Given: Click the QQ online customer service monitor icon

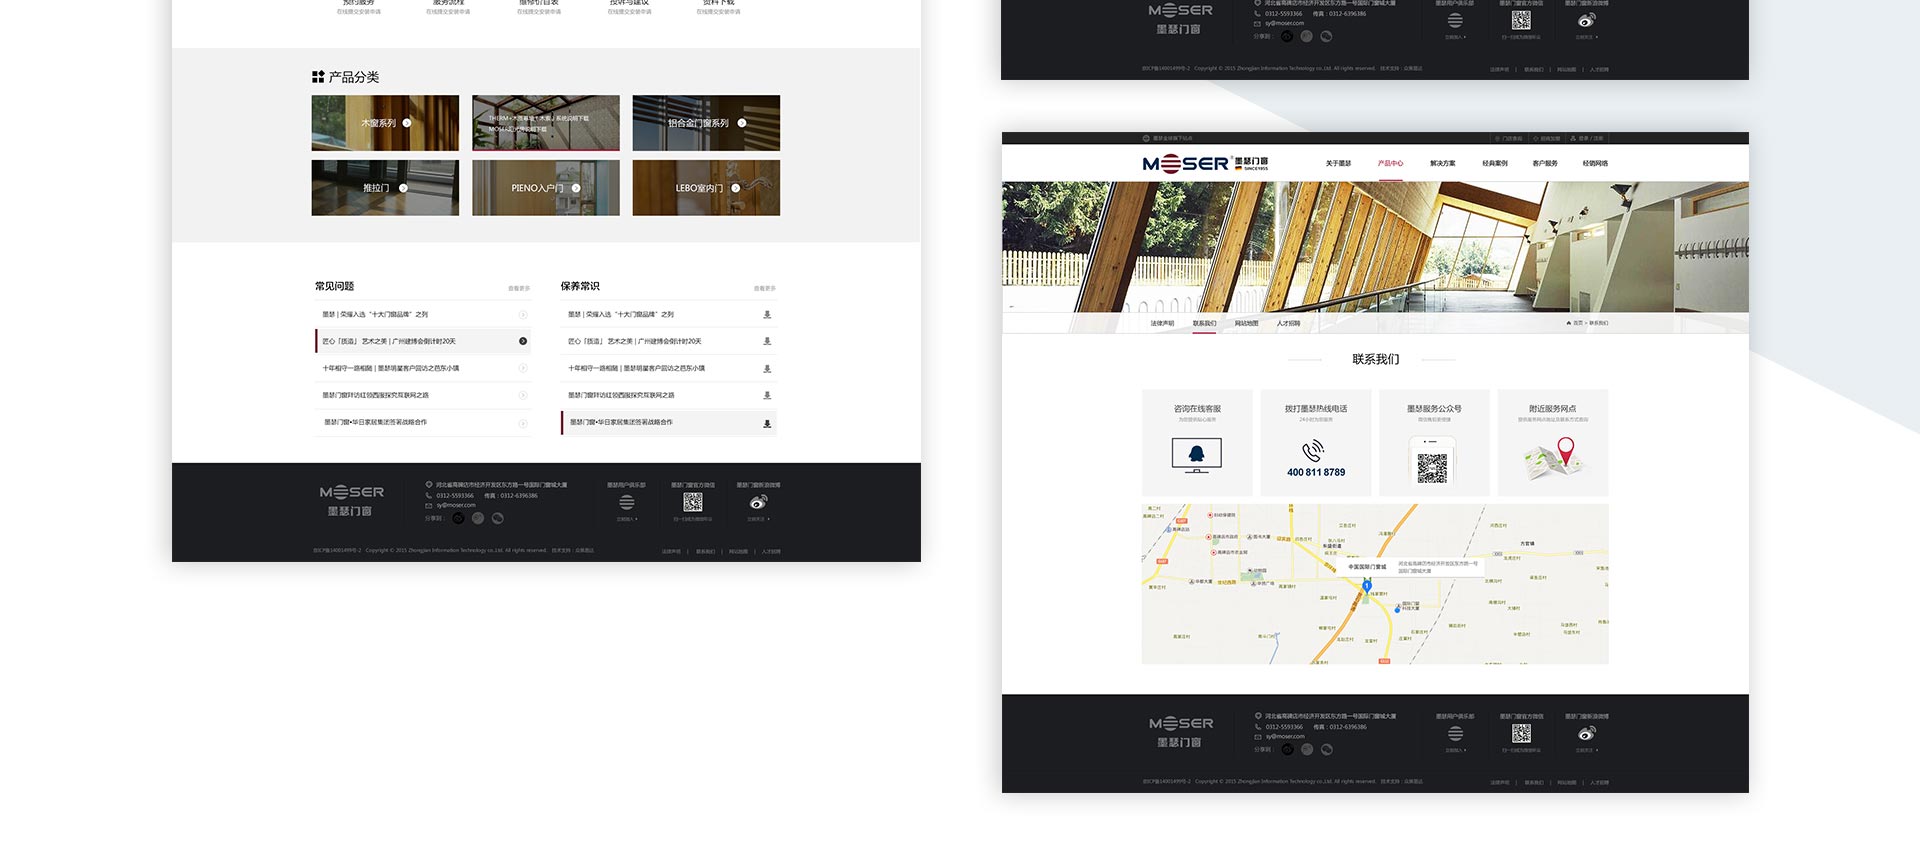Looking at the screenshot, I should (1196, 455).
